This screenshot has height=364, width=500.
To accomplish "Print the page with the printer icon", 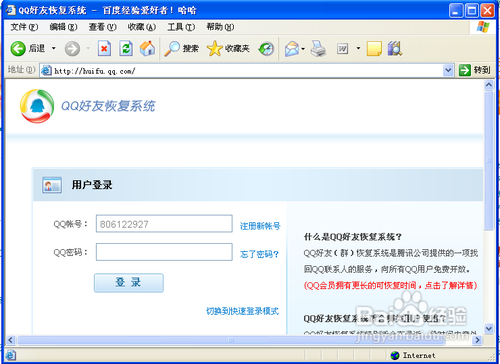I will (x=318, y=49).
